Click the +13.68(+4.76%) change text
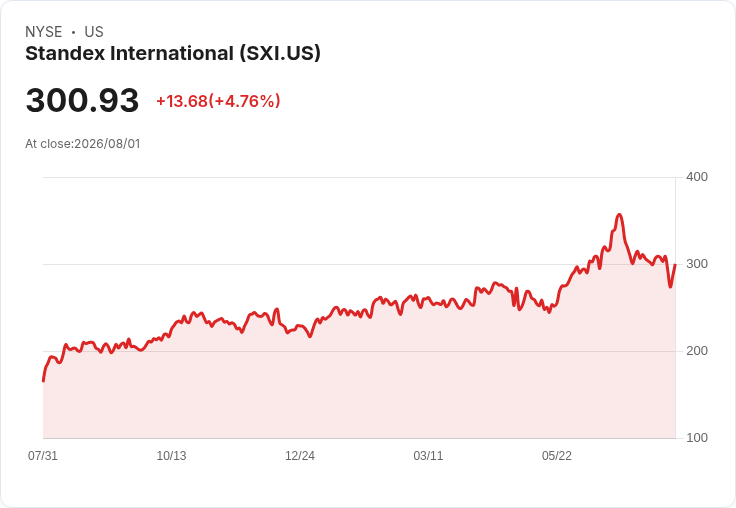736x508 pixels. coord(218,101)
